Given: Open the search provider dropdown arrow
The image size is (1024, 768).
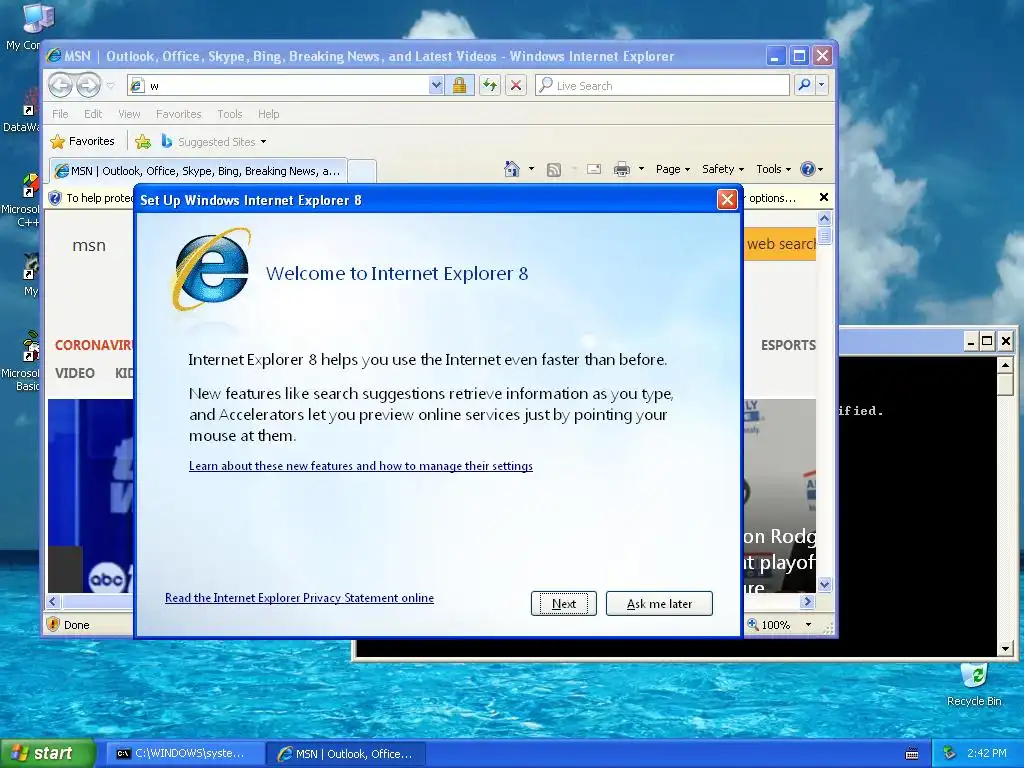Looking at the screenshot, I should point(822,86).
